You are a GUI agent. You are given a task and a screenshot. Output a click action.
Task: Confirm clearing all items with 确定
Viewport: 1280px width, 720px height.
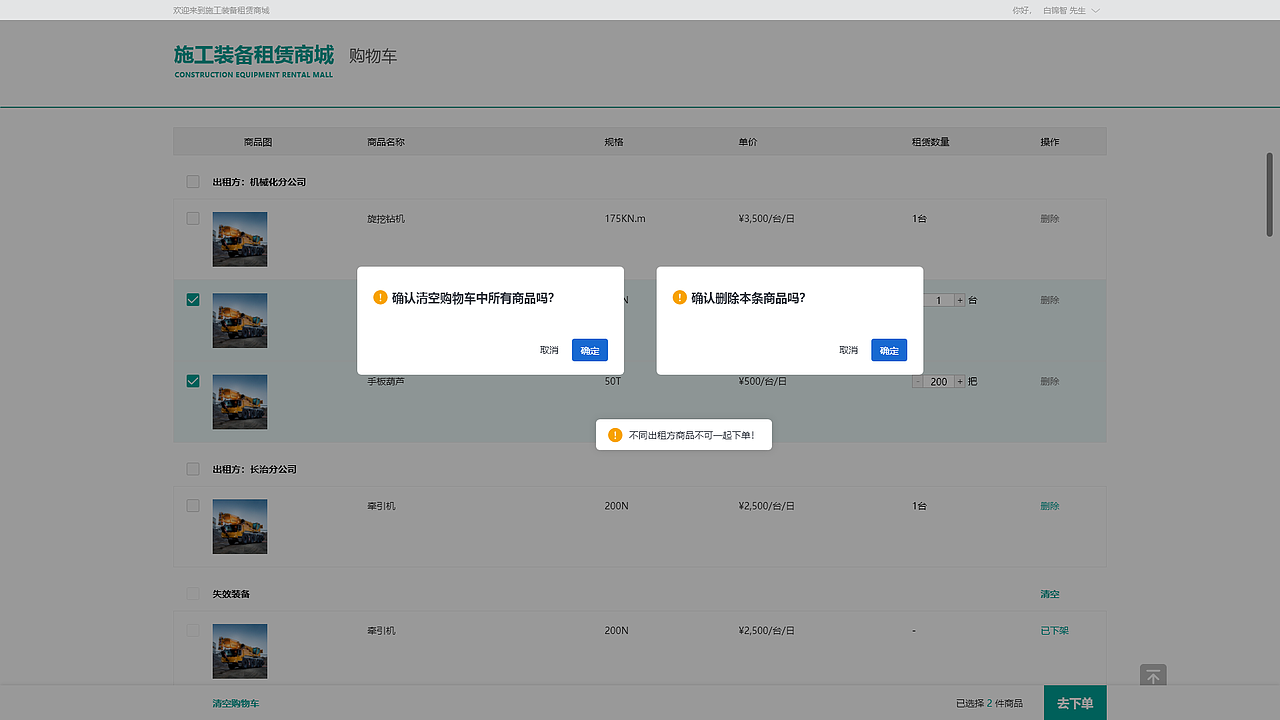click(590, 350)
